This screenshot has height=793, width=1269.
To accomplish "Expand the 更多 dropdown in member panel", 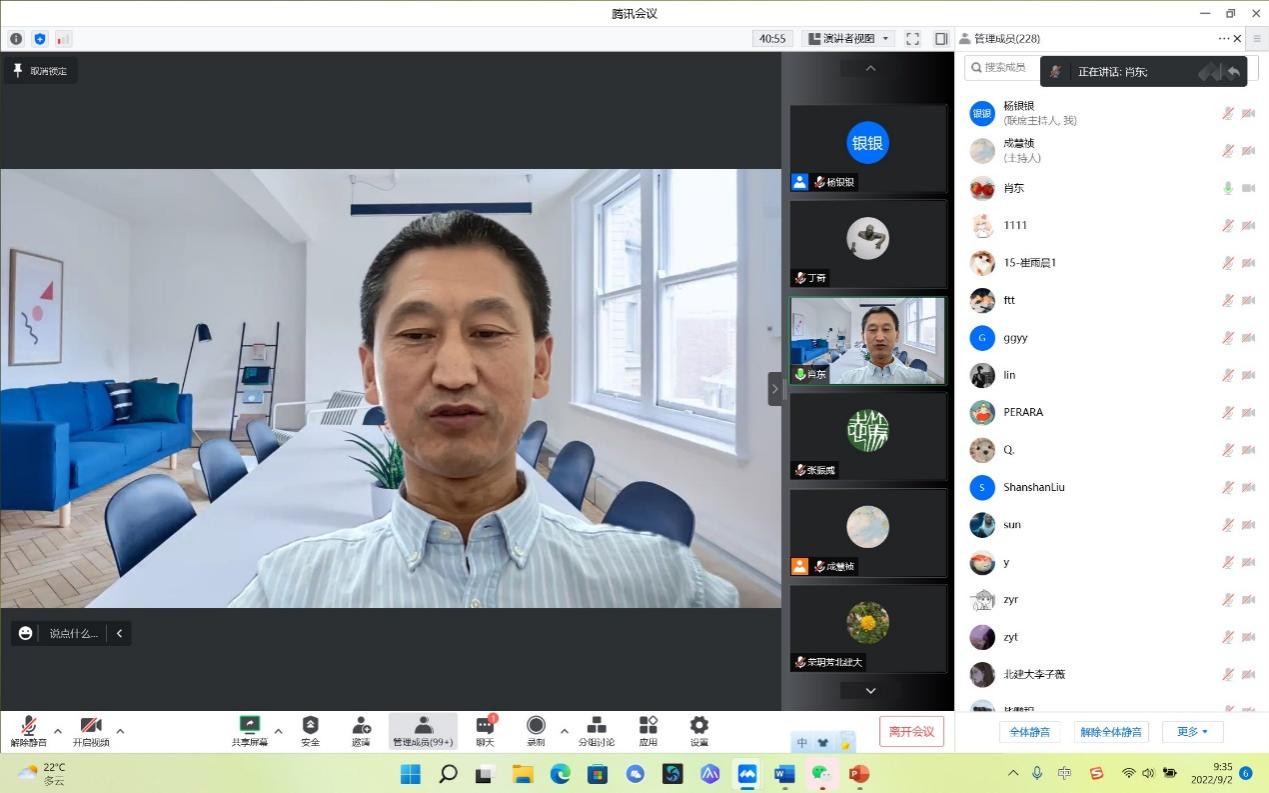I will click(1192, 732).
